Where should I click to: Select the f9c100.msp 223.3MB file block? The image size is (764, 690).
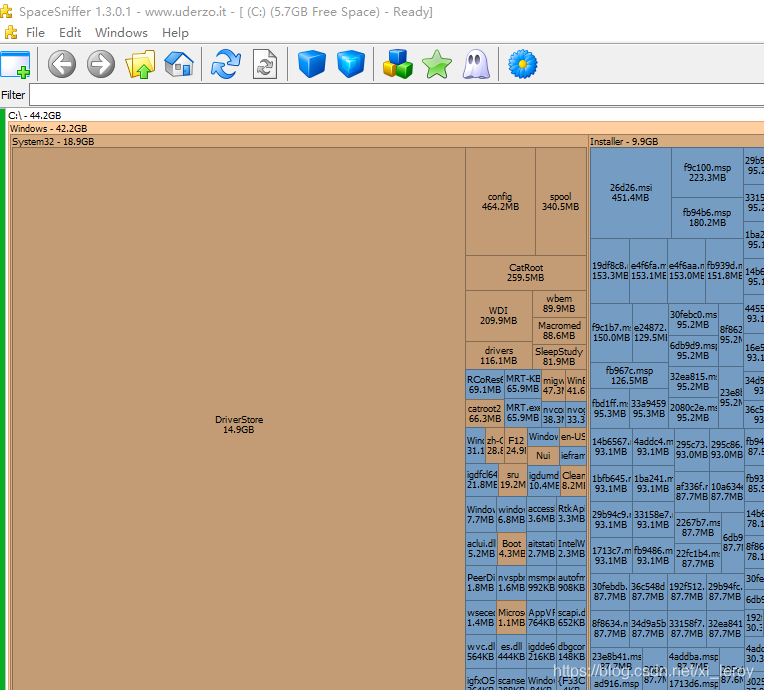(707, 172)
